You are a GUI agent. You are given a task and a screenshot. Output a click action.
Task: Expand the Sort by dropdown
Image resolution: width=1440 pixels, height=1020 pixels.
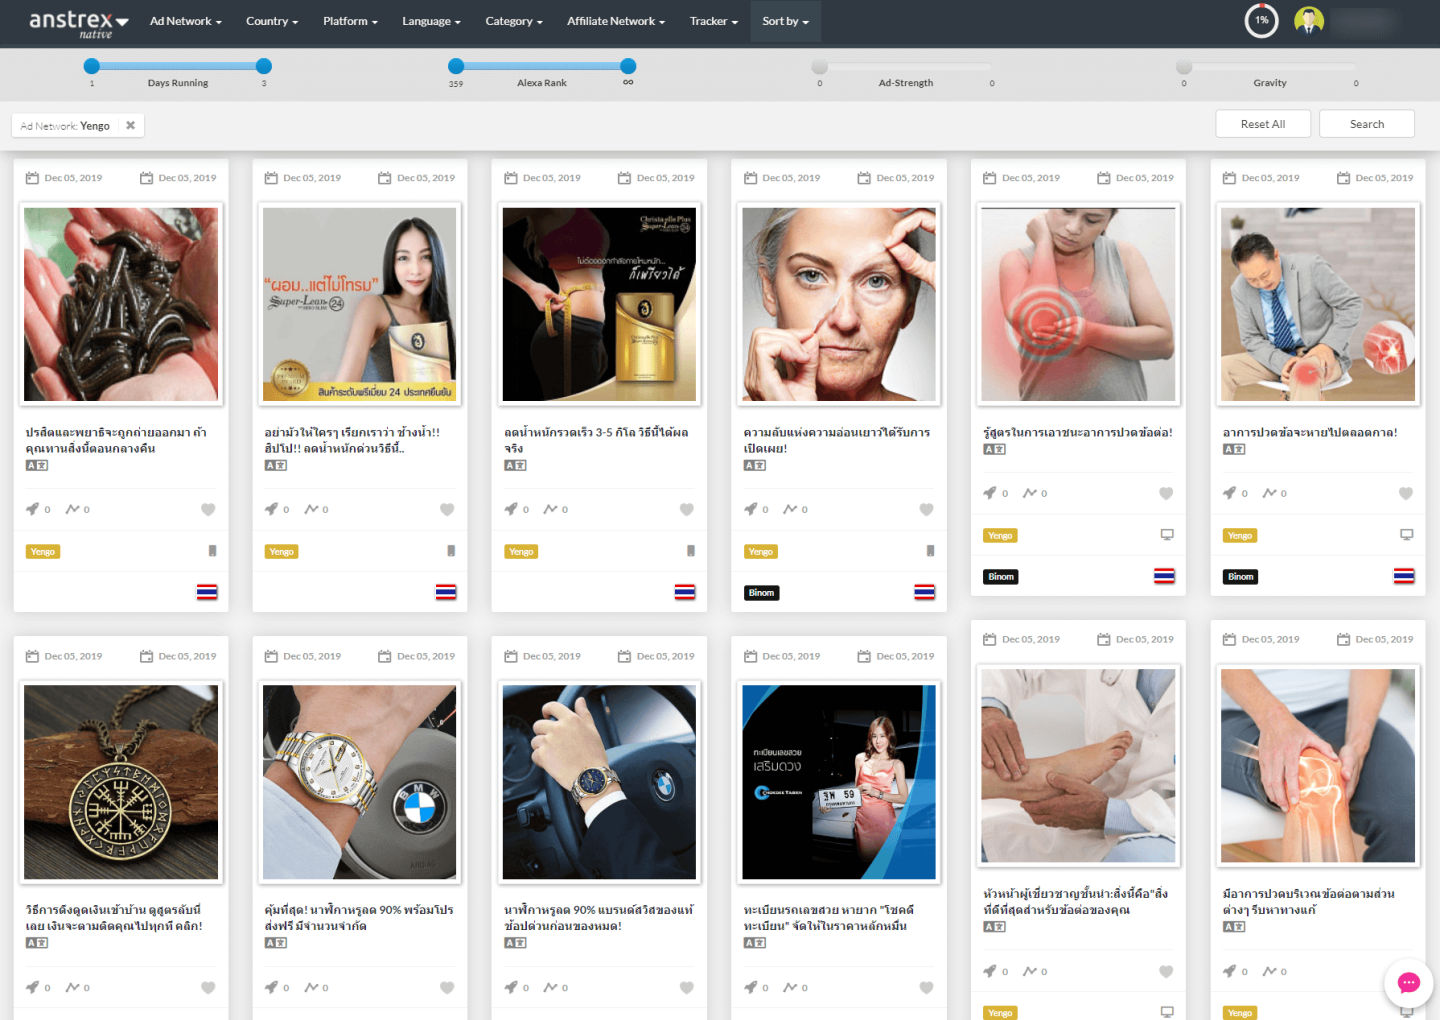[785, 21]
